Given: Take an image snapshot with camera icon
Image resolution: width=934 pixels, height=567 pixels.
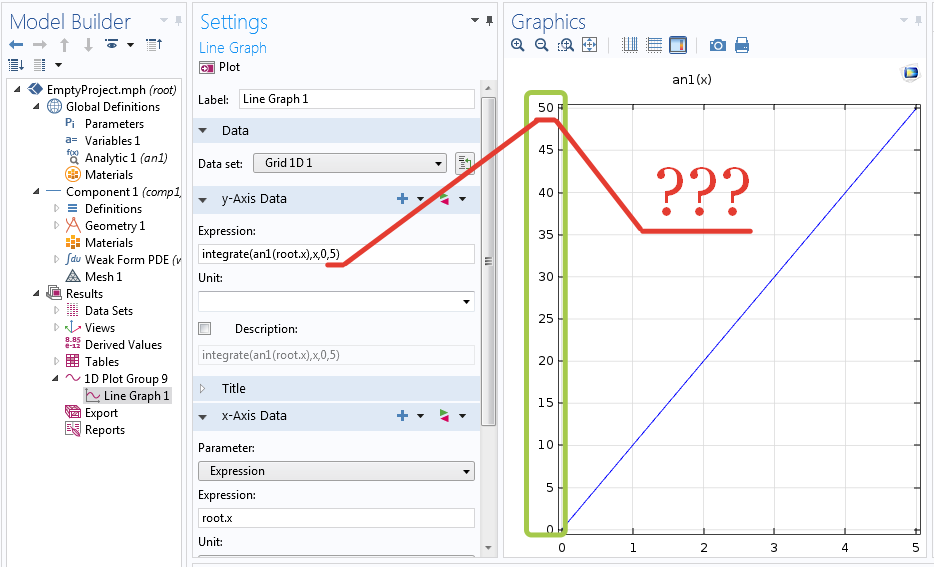Looking at the screenshot, I should click(x=717, y=45).
